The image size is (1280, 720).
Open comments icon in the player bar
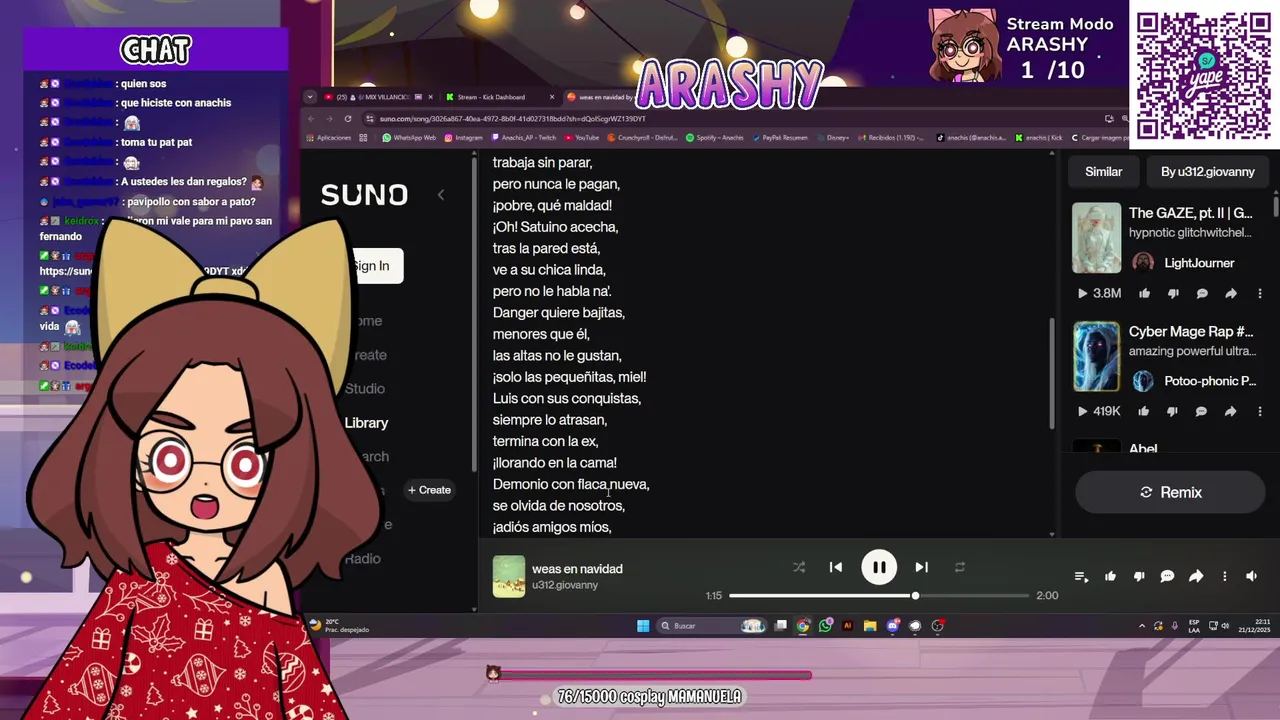(x=1167, y=576)
